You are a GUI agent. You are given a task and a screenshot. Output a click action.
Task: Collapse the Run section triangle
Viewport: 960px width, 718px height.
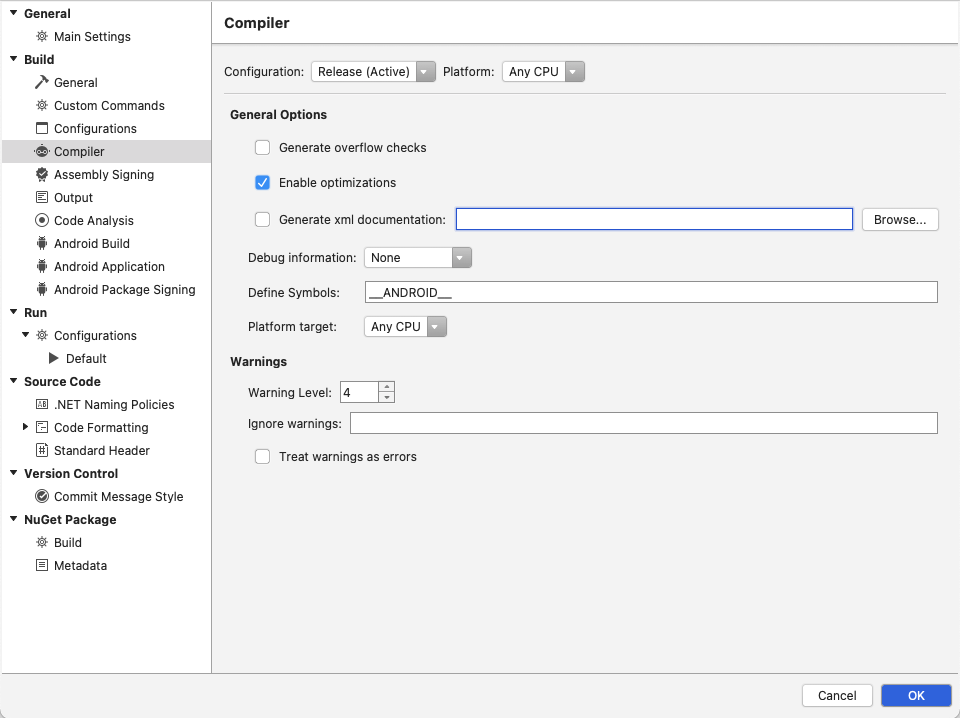pos(13,312)
